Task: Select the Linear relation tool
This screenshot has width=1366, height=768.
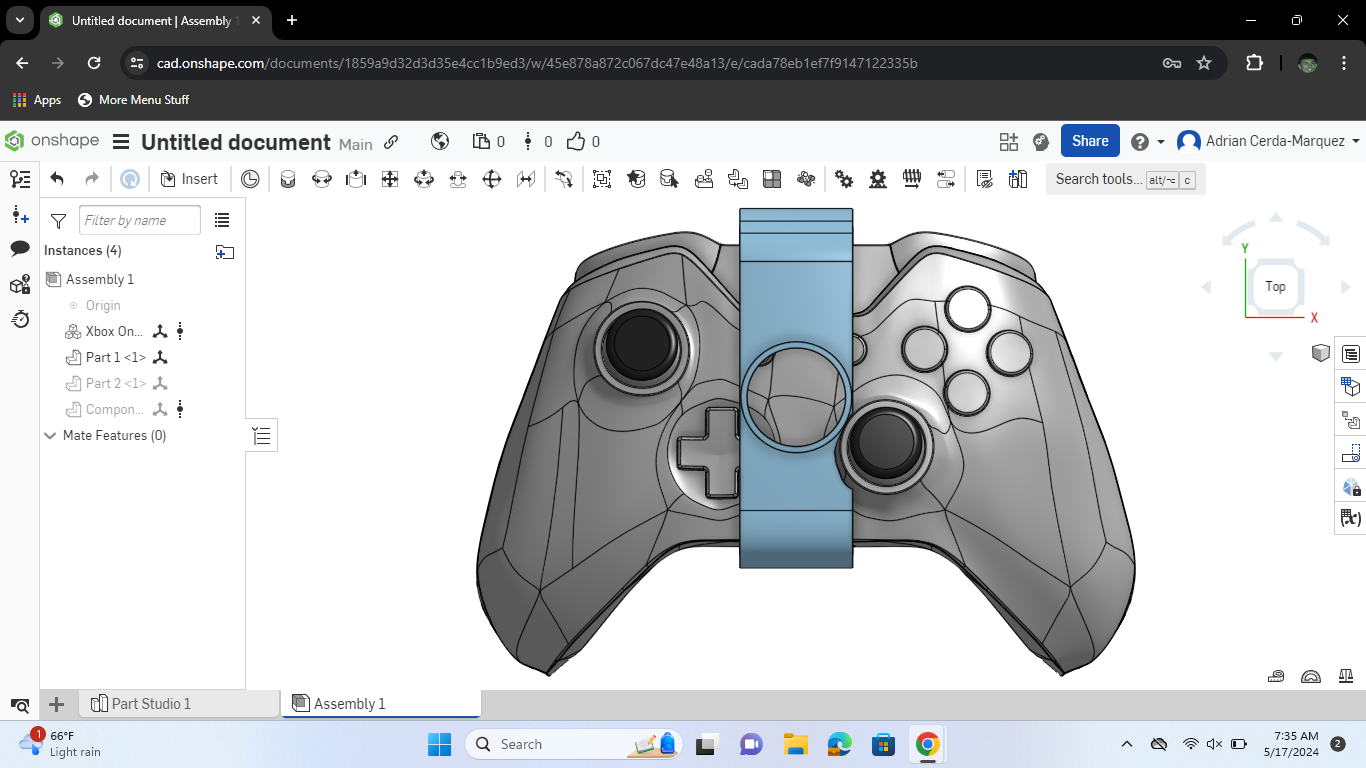Action: pos(946,179)
